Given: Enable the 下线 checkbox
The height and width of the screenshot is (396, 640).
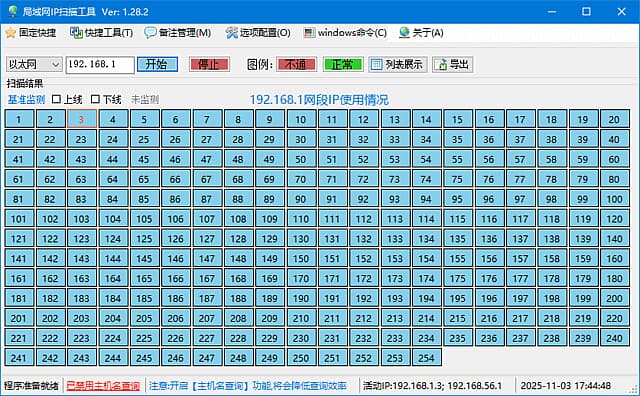Looking at the screenshot, I should 95,99.
